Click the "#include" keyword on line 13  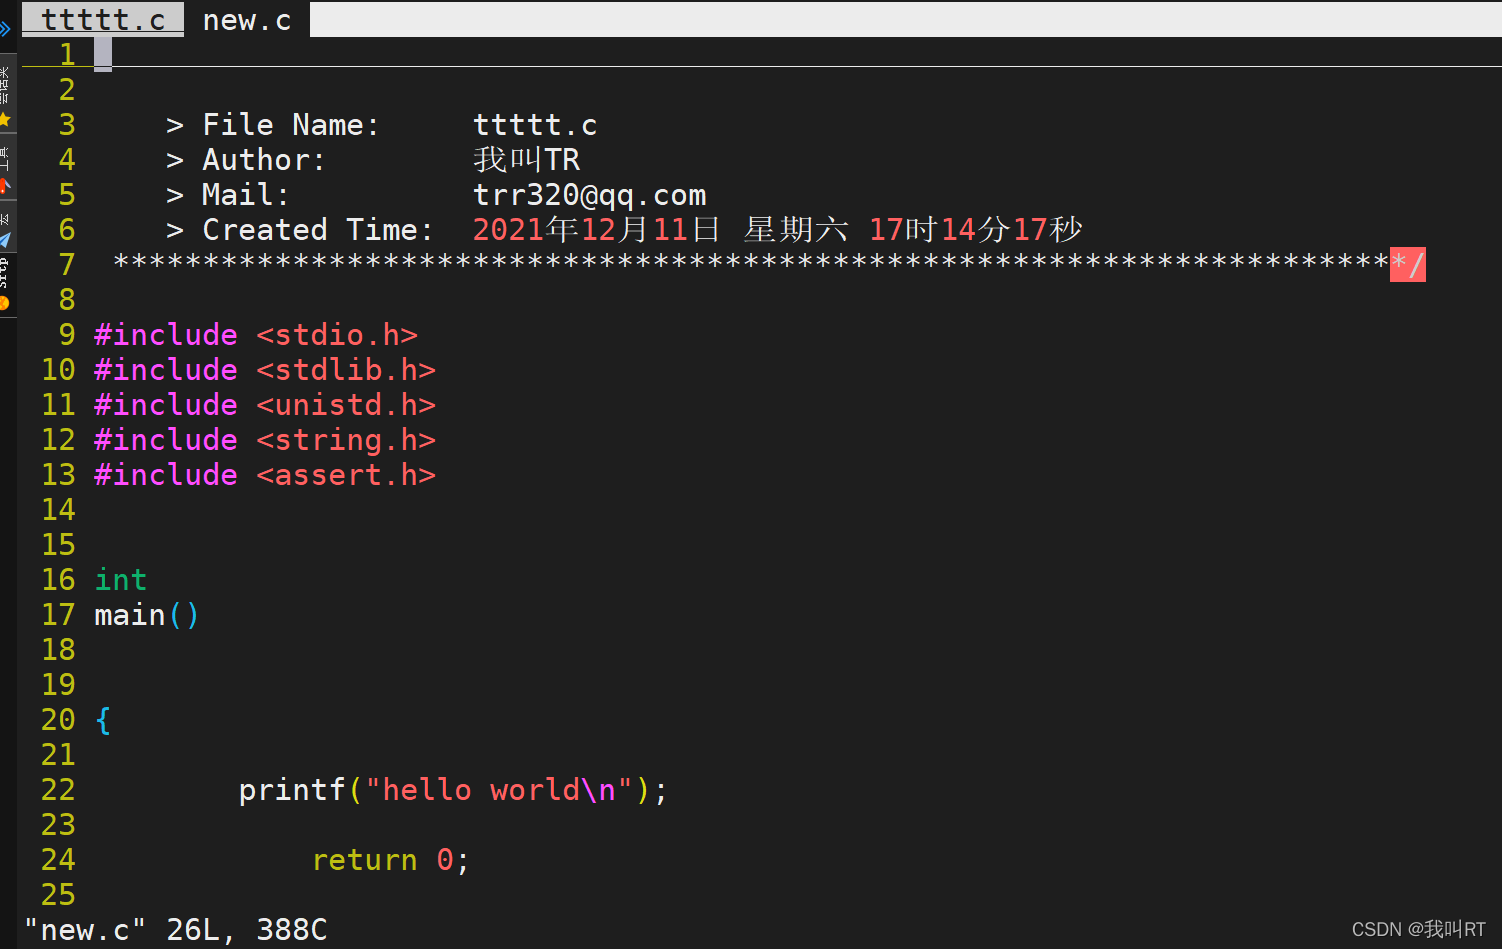(166, 475)
